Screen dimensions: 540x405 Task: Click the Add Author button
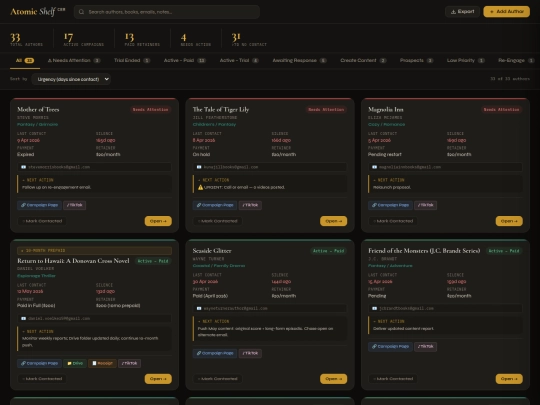(506, 11)
